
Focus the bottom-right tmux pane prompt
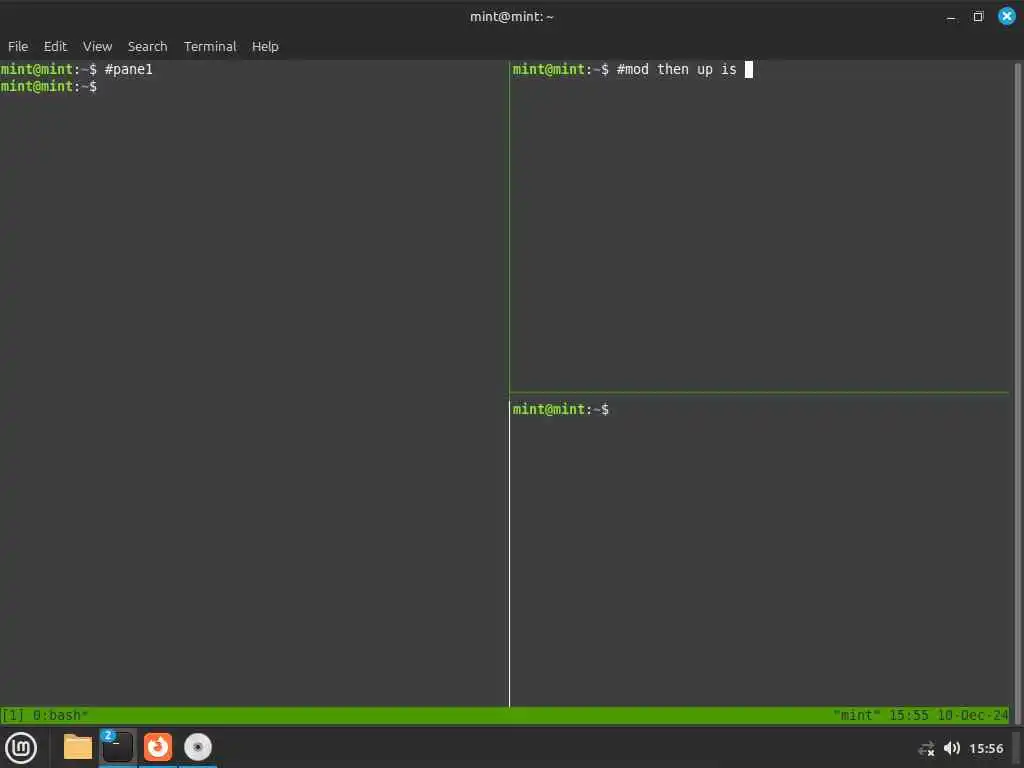(x=759, y=554)
